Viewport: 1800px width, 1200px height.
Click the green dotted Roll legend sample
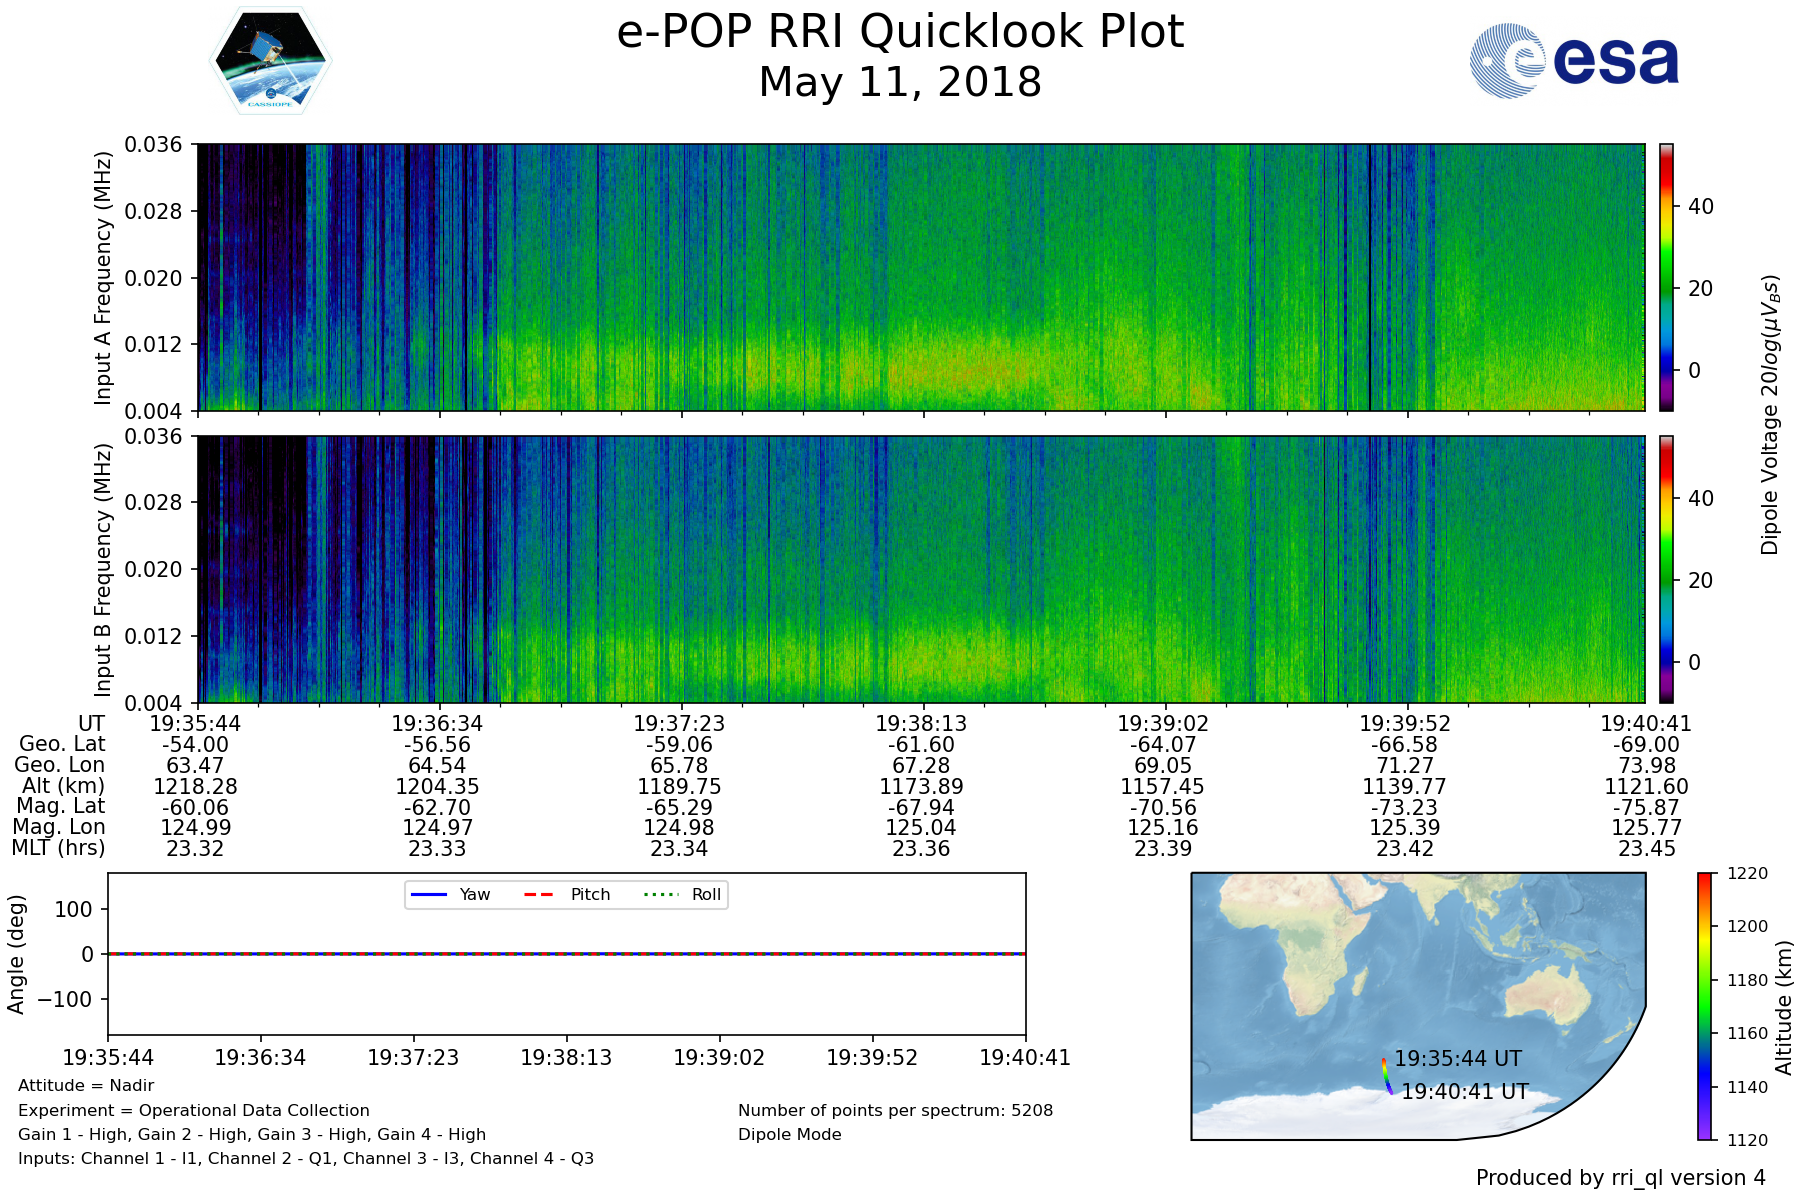coord(660,894)
